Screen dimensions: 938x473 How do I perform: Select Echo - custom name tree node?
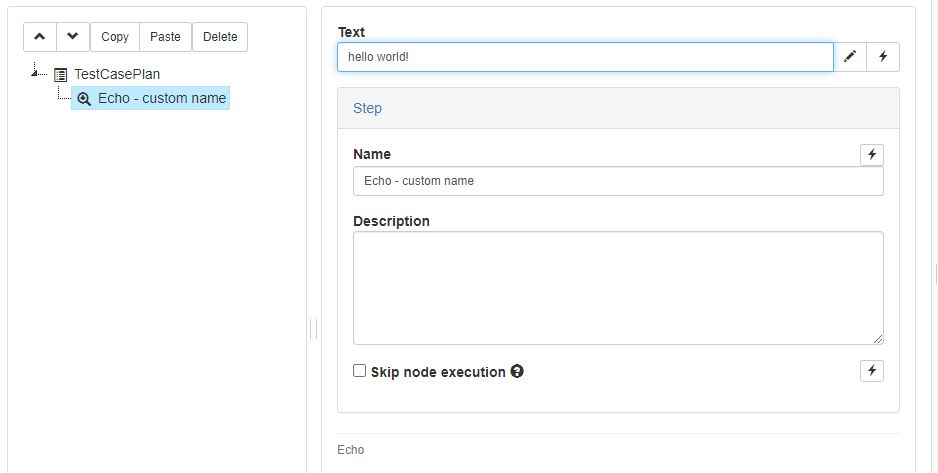tap(162, 98)
